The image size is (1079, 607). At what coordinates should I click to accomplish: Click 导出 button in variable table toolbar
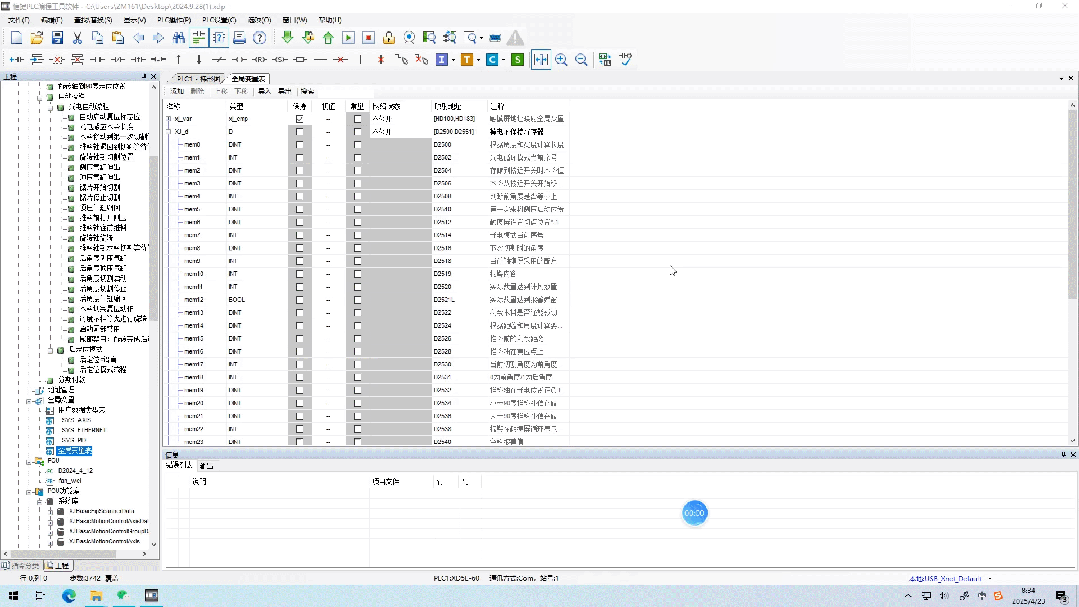(x=285, y=91)
